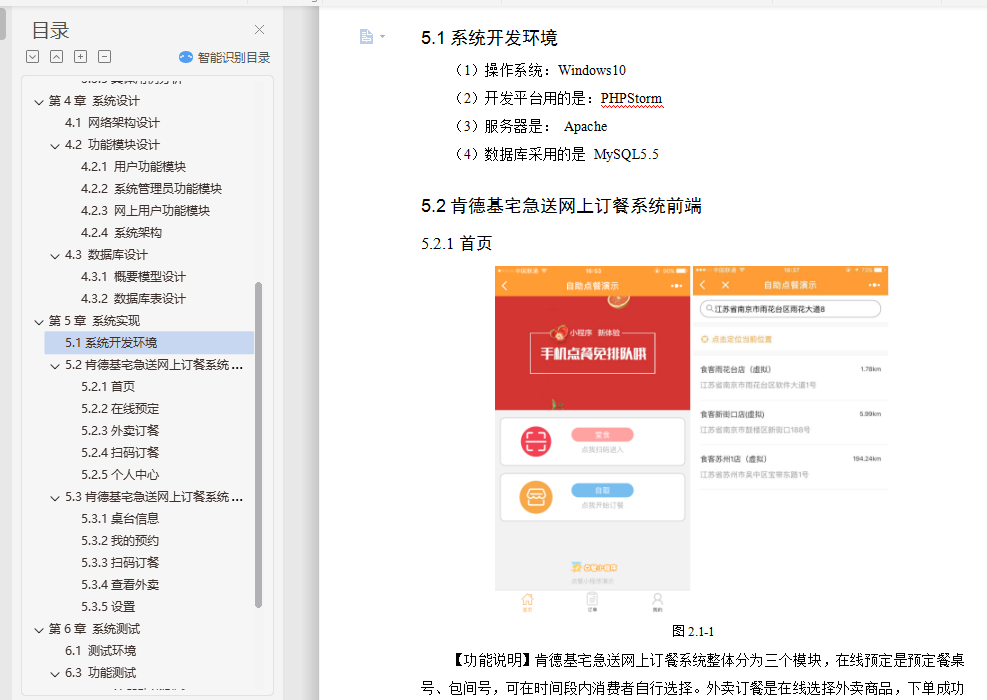Click the word Apache in document
Image resolution: width=987 pixels, height=700 pixels.
pyautogui.click(x=585, y=127)
